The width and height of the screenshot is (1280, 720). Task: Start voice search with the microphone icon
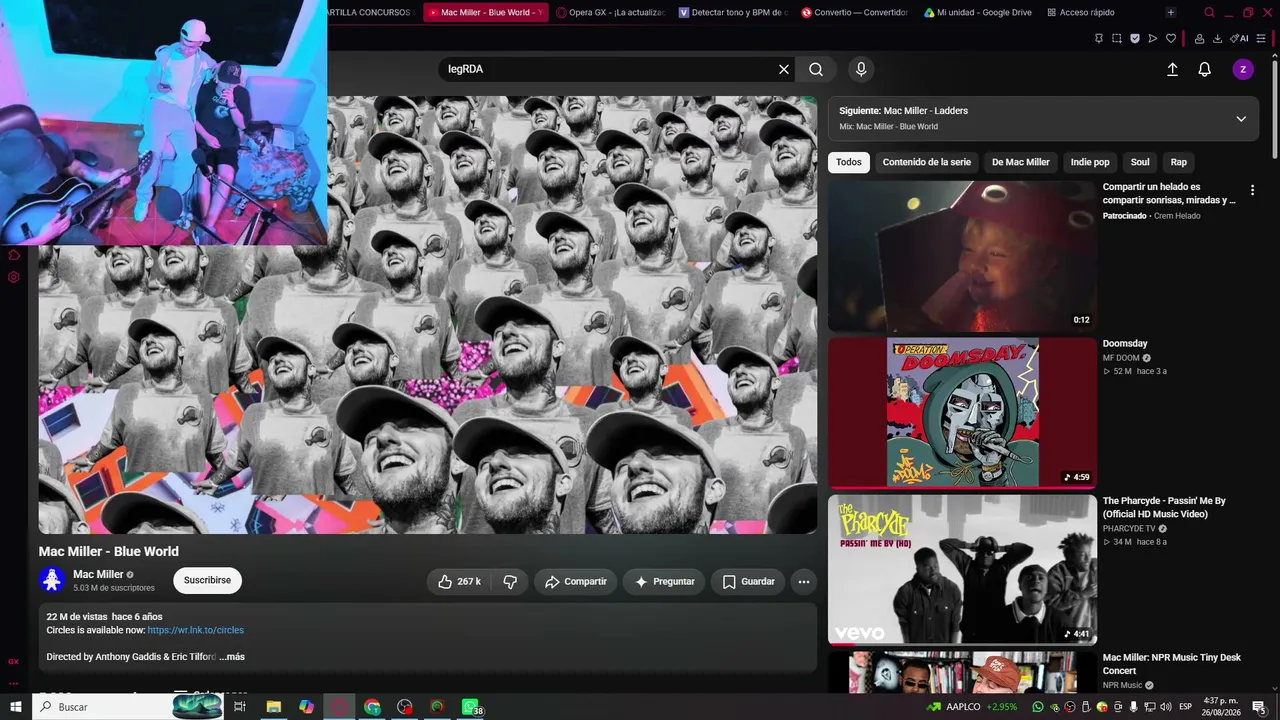tap(861, 69)
